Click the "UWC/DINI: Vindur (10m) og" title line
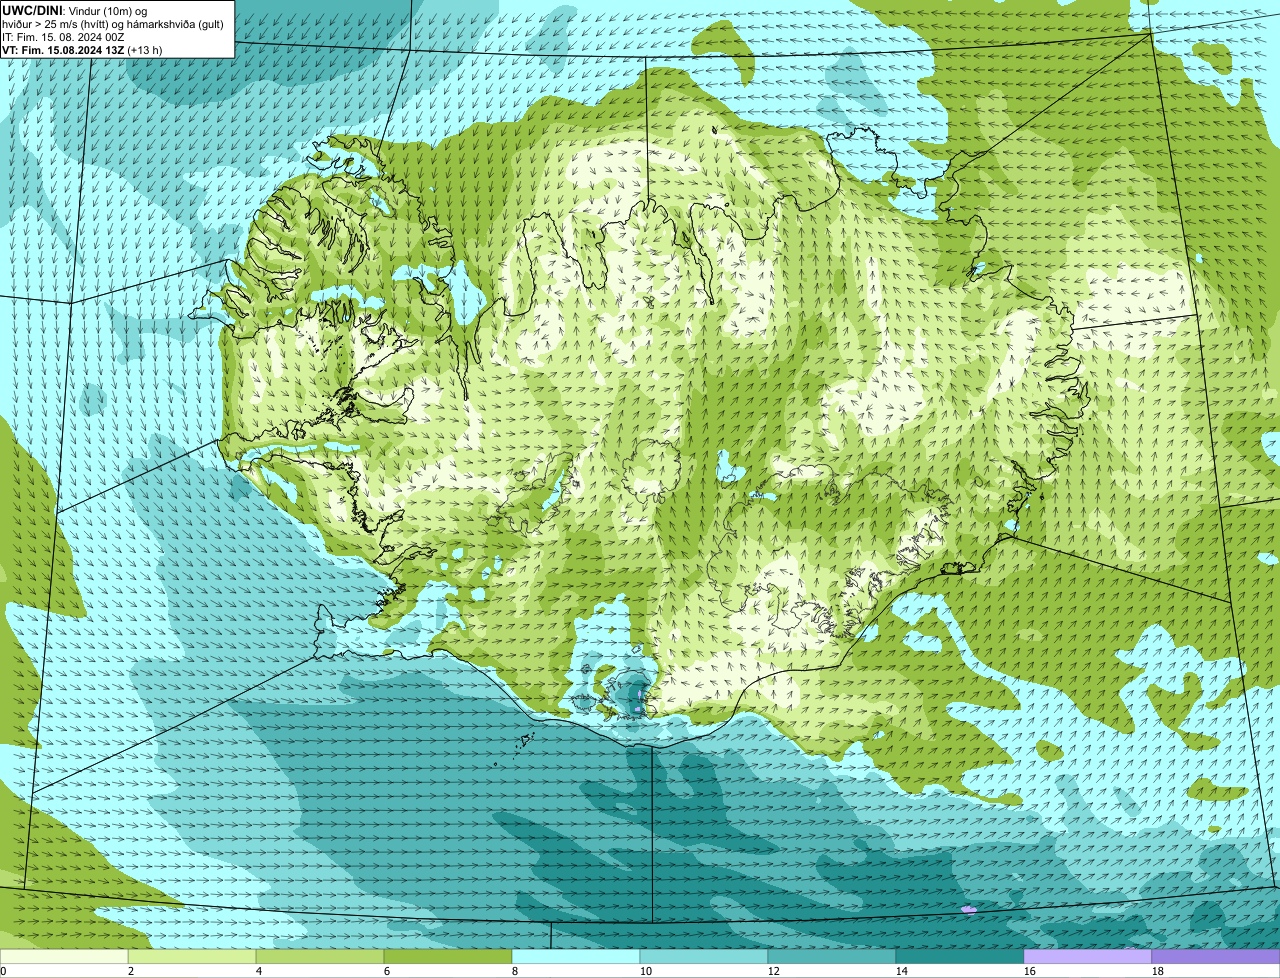Image resolution: width=1280 pixels, height=978 pixels. pos(75,10)
